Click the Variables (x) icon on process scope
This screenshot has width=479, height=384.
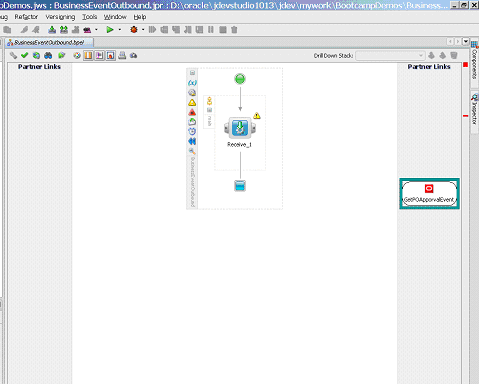[x=192, y=82]
